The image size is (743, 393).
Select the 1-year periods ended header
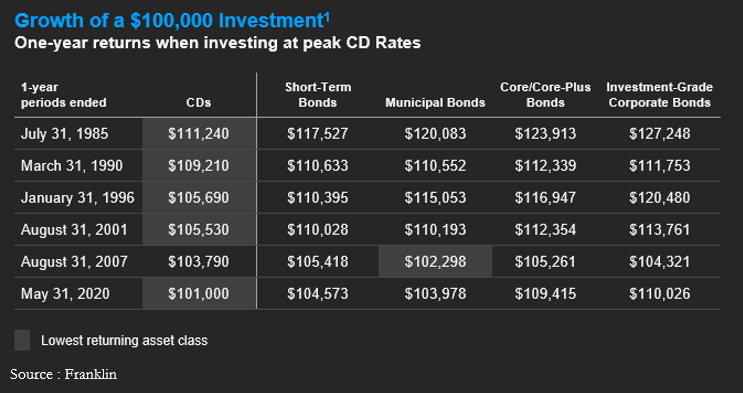63,95
